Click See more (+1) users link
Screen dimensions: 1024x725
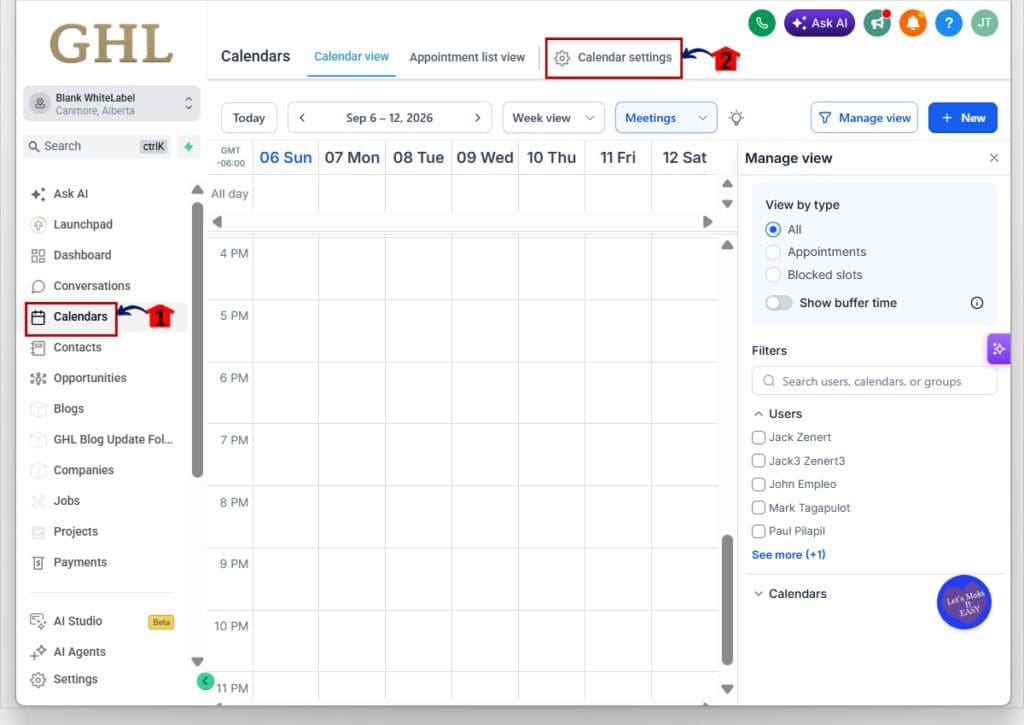(x=788, y=555)
